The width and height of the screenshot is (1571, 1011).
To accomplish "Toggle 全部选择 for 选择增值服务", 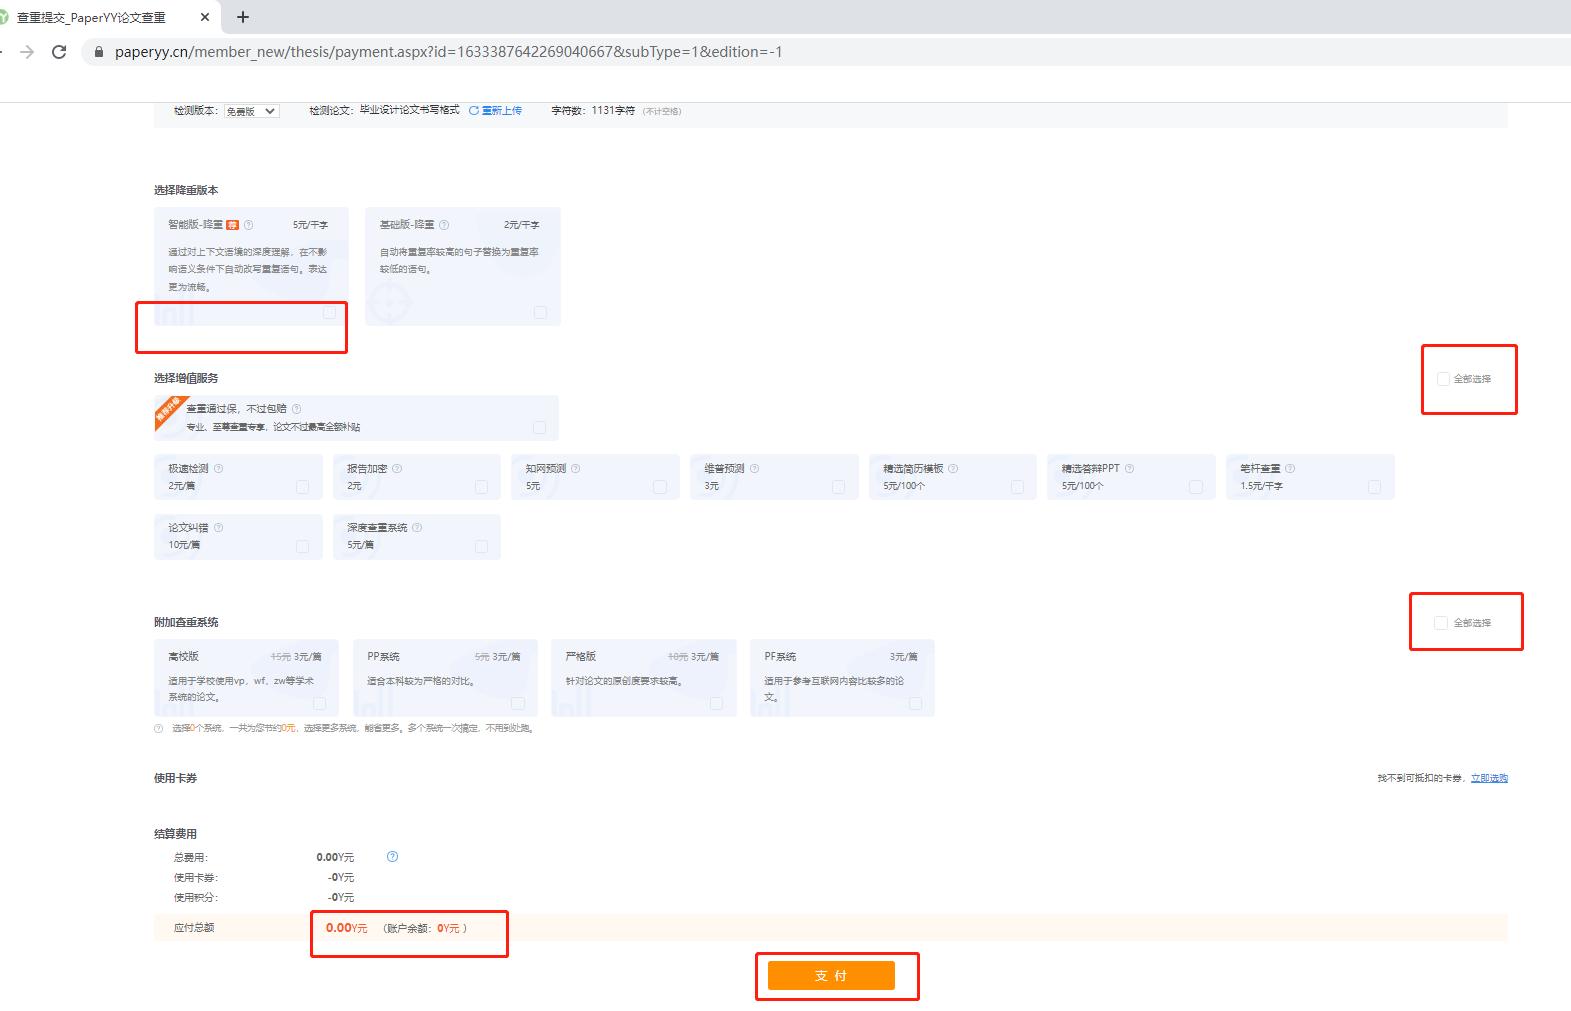I will [1443, 379].
